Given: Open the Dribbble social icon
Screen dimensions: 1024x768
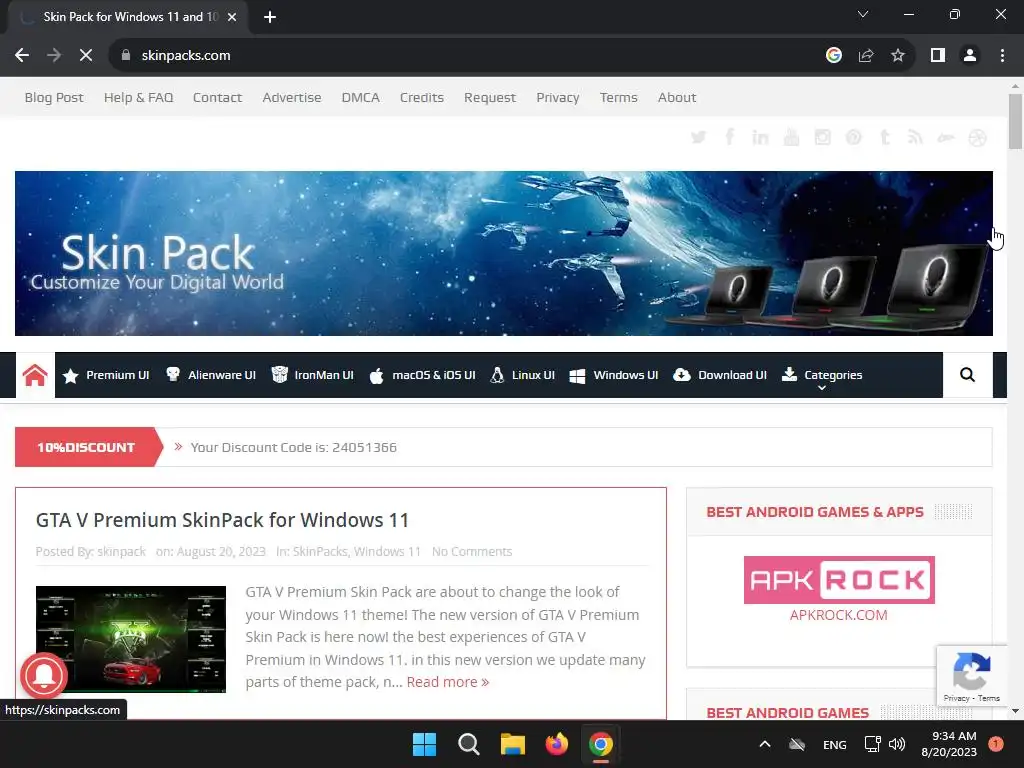Looking at the screenshot, I should point(978,138).
